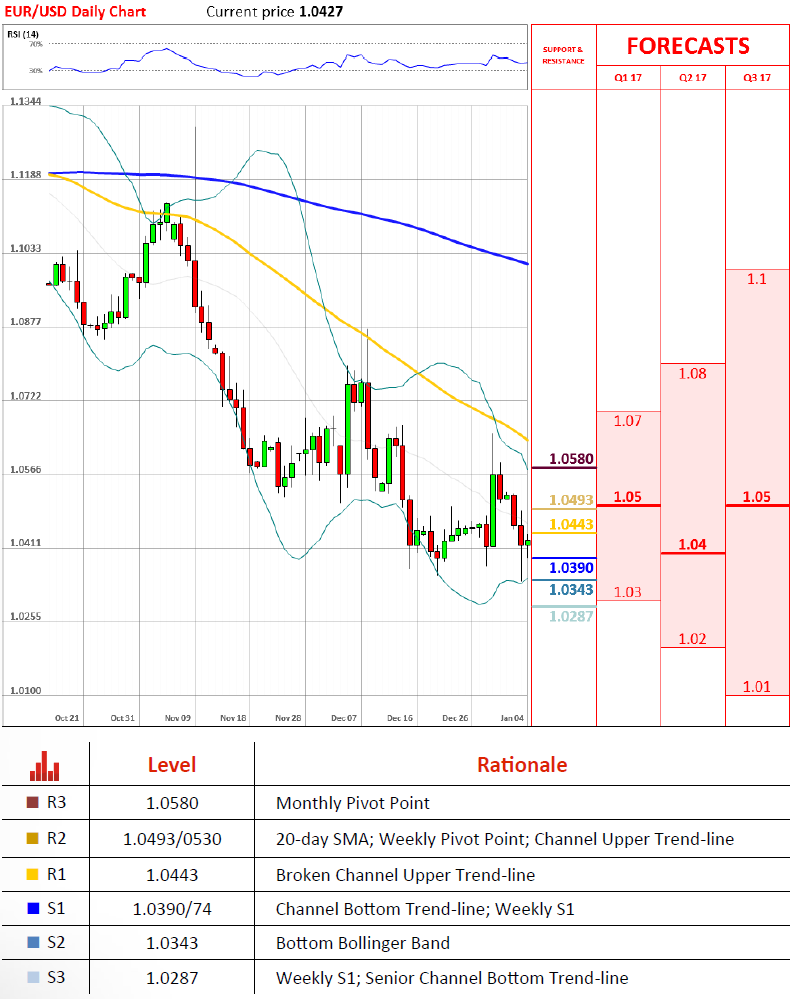Click the 1.0343 support marker beside the chart
The width and height of the screenshot is (795, 999).
pyautogui.click(x=571, y=589)
